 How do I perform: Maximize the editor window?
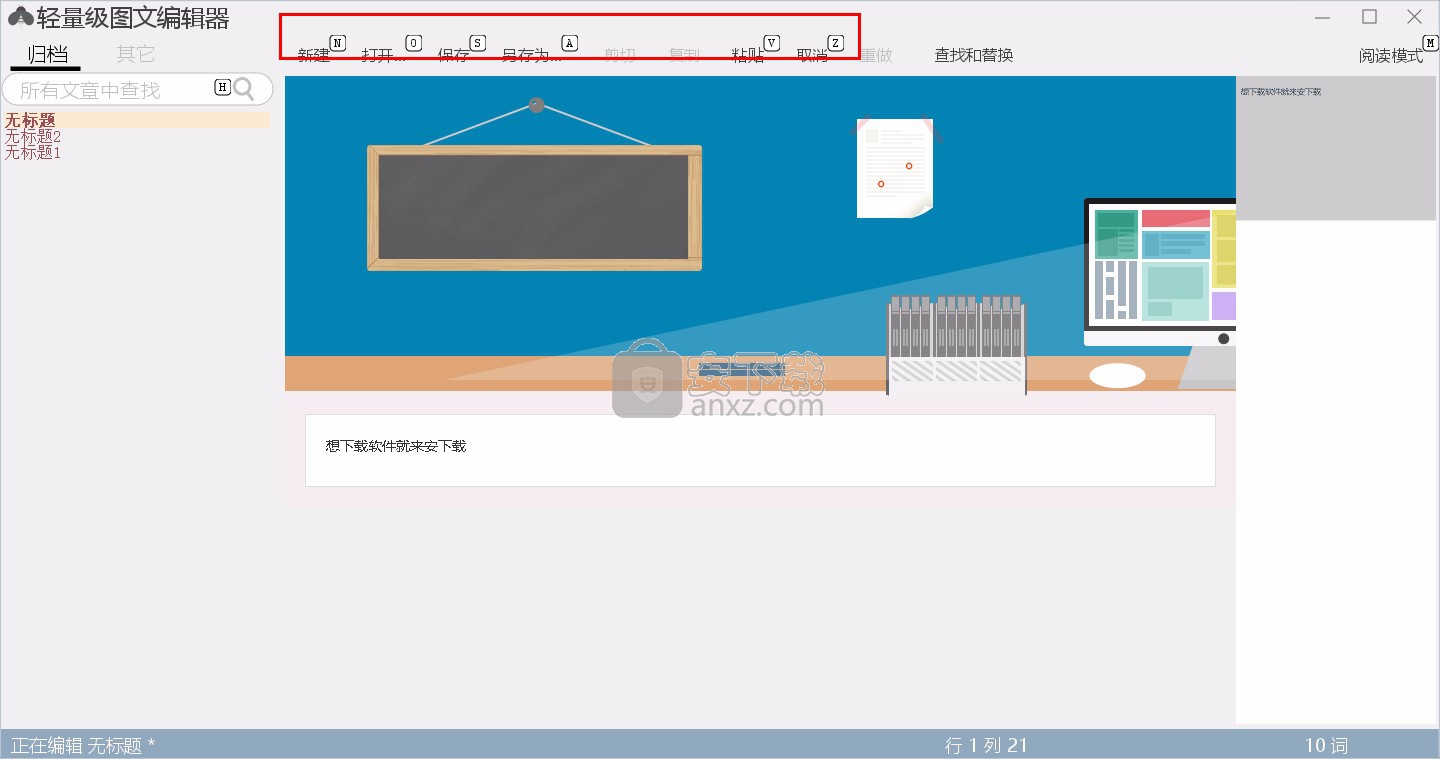pyautogui.click(x=1369, y=17)
